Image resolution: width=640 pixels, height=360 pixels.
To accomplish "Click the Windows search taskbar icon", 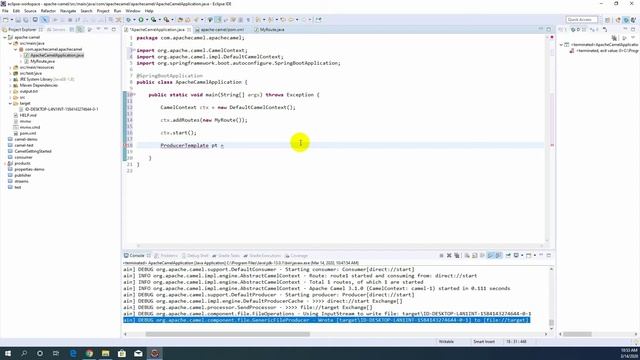I will pyautogui.click(x=24, y=353).
